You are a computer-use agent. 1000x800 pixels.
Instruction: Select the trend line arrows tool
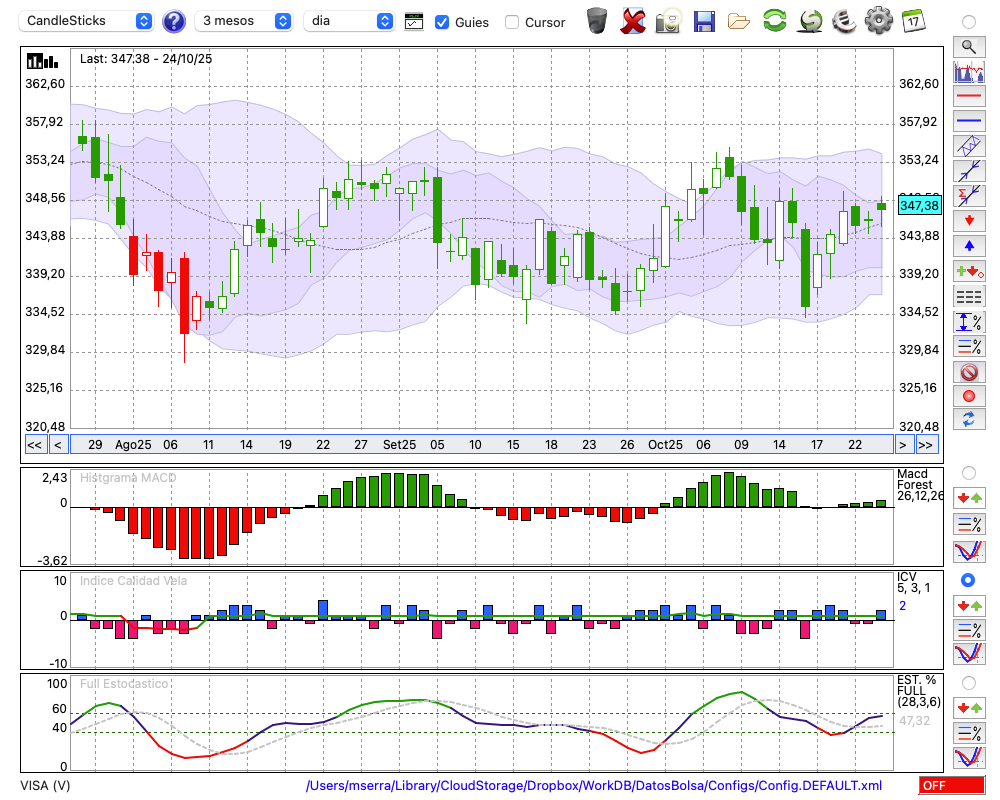[x=969, y=171]
